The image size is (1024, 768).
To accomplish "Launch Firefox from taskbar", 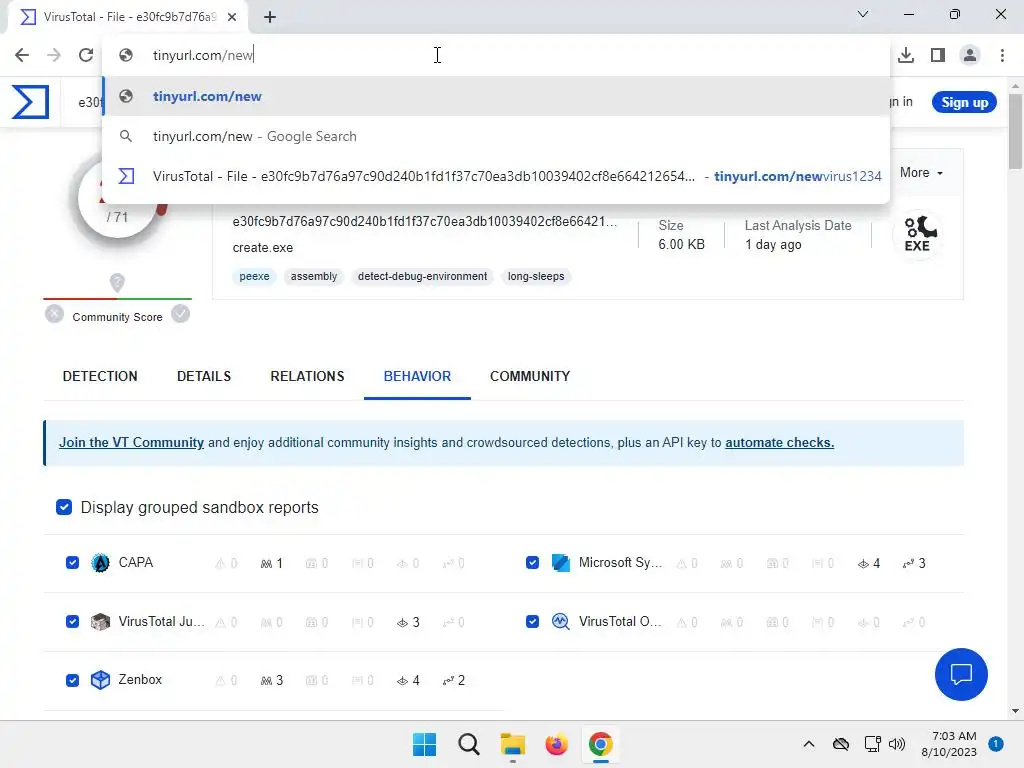I will pyautogui.click(x=556, y=744).
